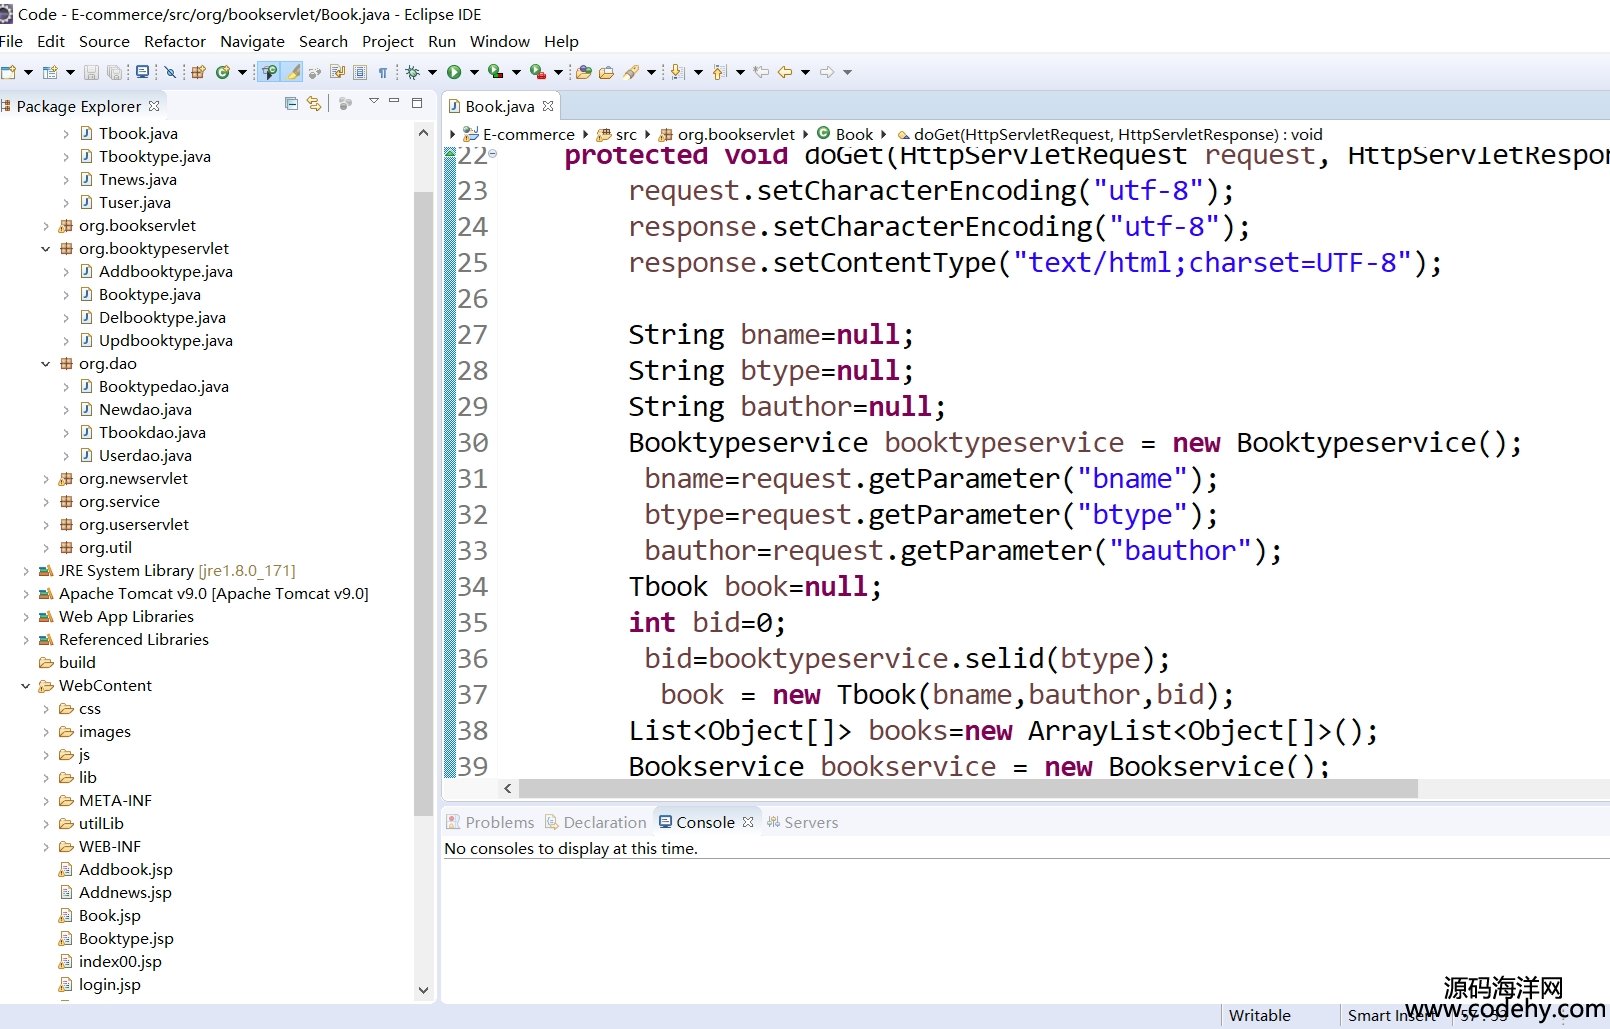Click the Forward navigation arrow icon

[827, 72]
